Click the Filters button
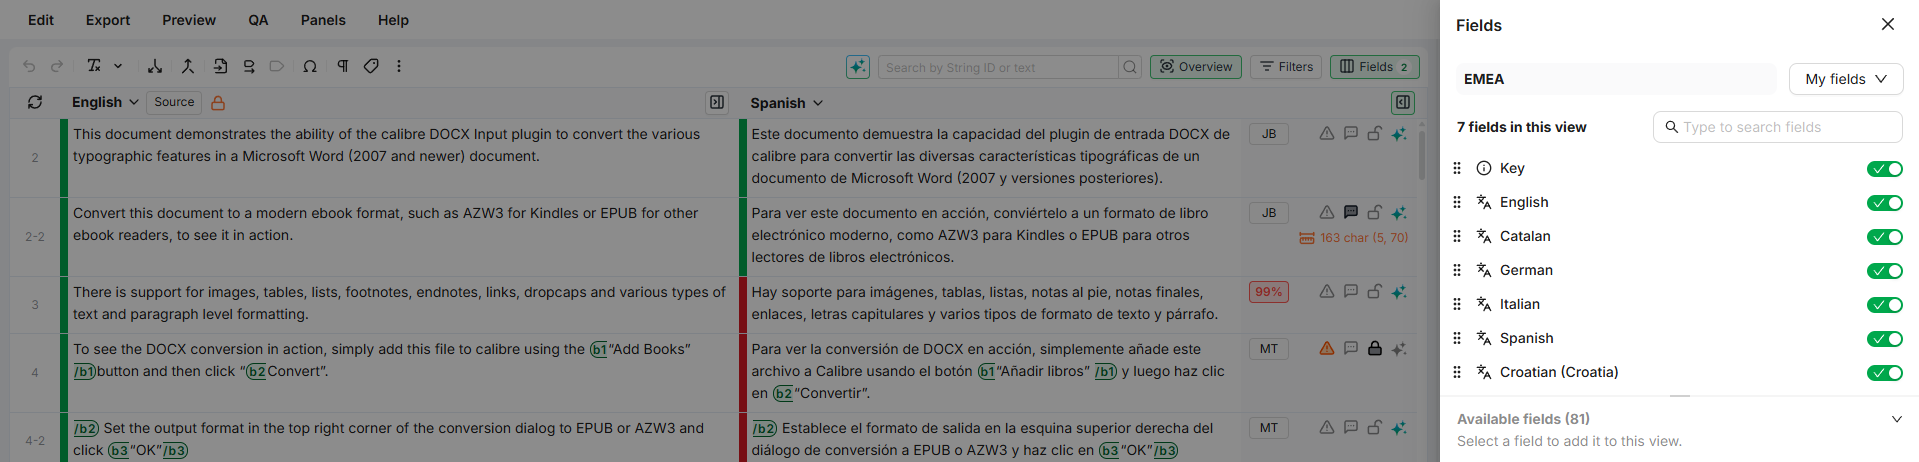The image size is (1919, 462). tap(1286, 67)
